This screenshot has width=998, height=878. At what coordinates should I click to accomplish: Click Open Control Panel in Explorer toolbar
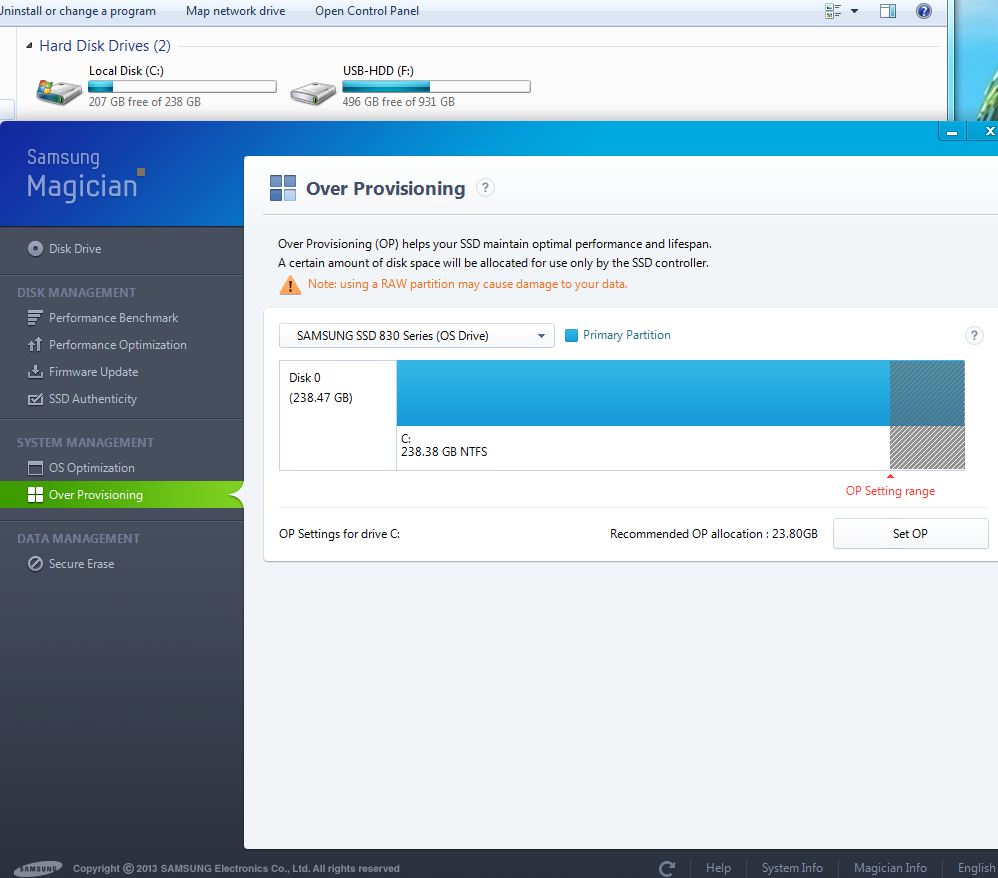[x=367, y=11]
